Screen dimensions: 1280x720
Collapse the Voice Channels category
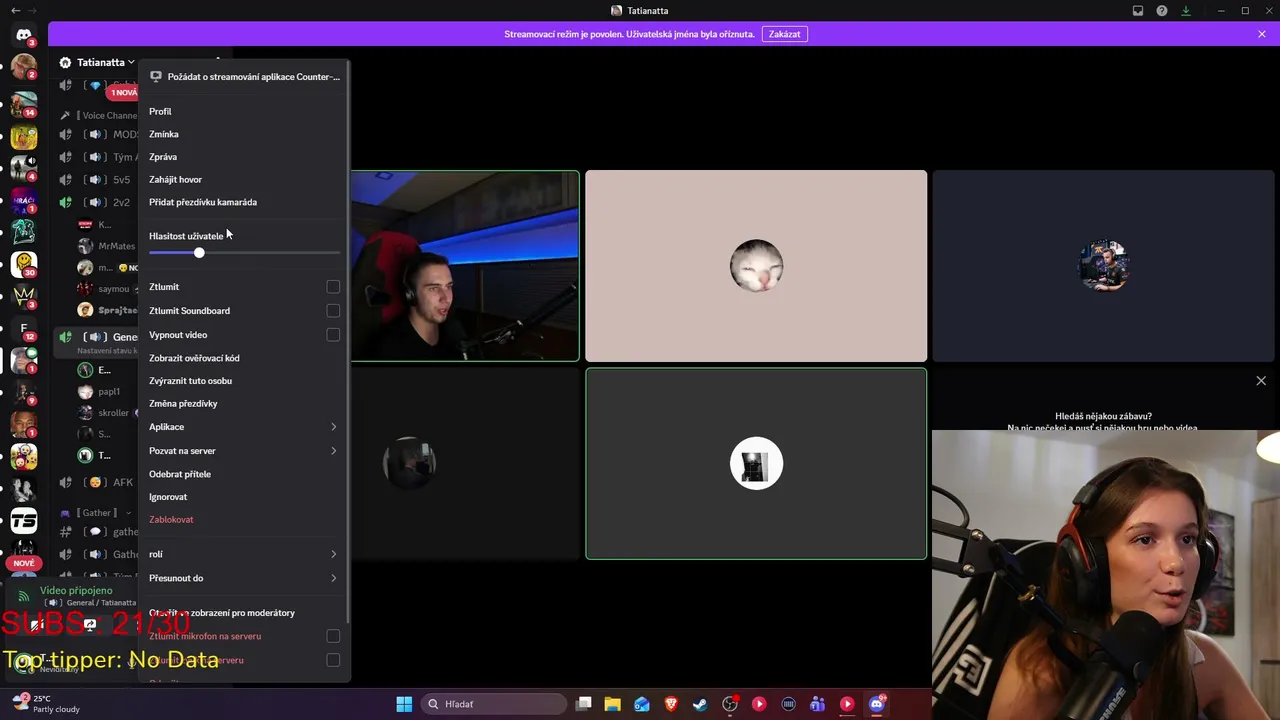coord(99,115)
